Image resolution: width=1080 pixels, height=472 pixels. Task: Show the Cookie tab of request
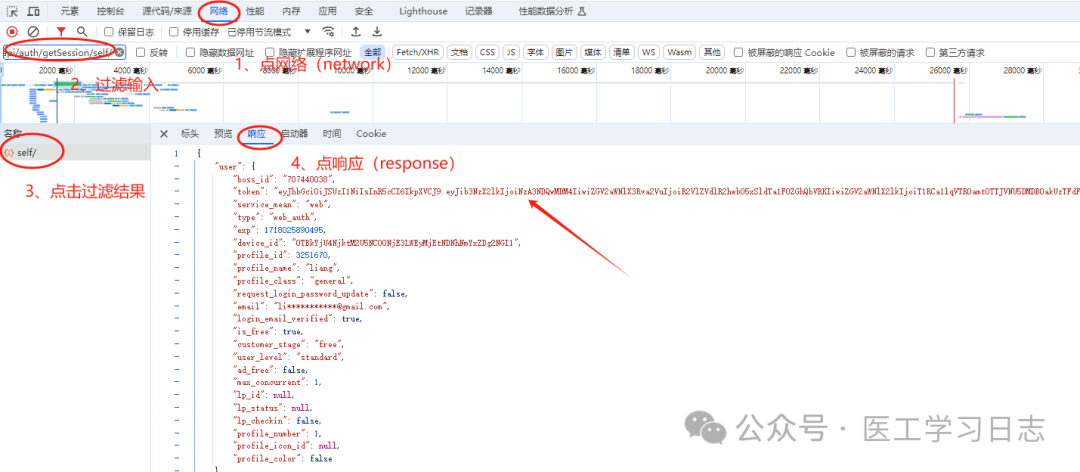click(x=371, y=134)
